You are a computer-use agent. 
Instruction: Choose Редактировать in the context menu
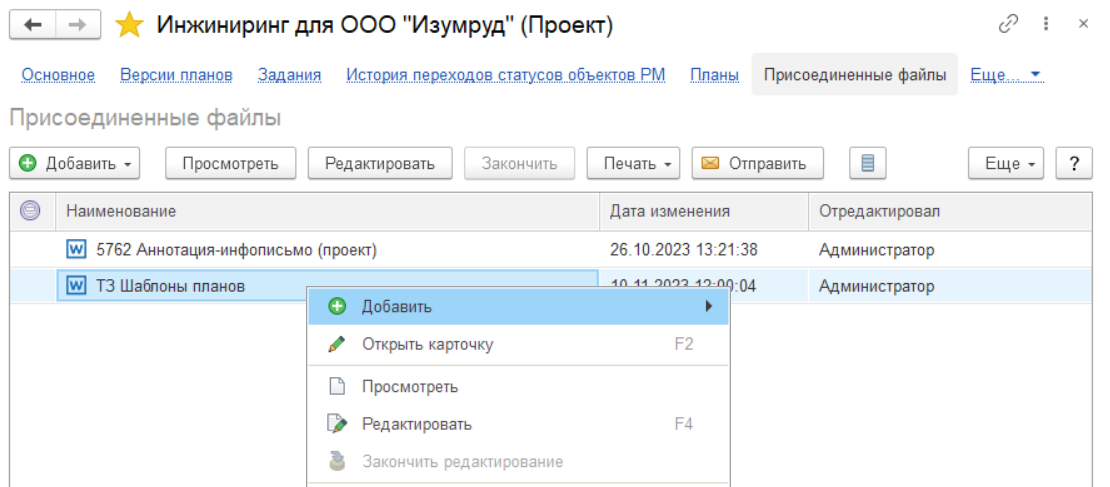point(416,424)
